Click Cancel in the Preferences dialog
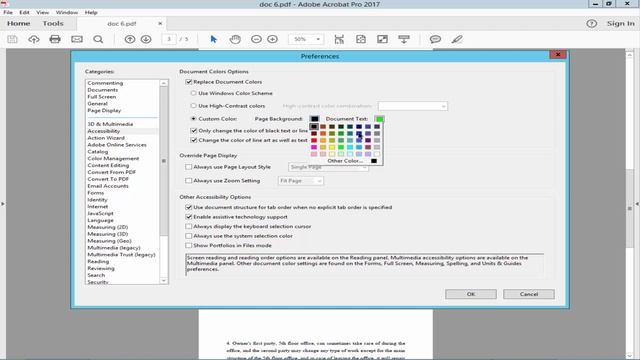The width and height of the screenshot is (640, 360). click(x=529, y=294)
